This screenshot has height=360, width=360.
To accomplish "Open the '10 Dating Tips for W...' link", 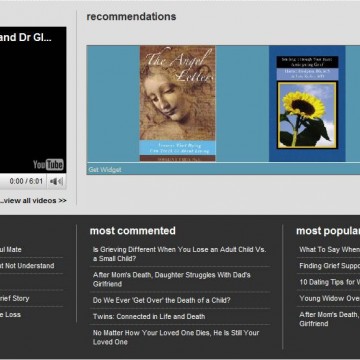I will click(329, 282).
